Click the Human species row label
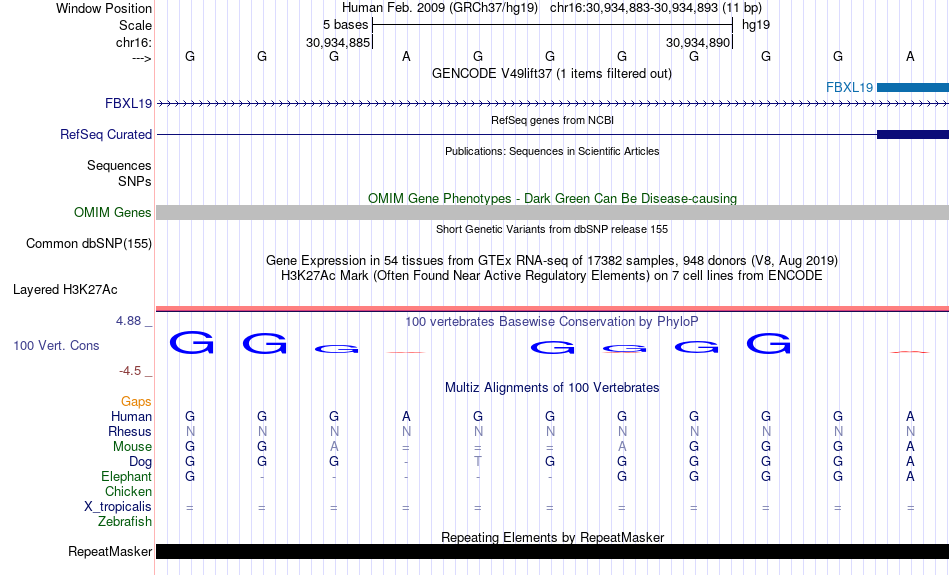The image size is (950, 575). pyautogui.click(x=131, y=416)
